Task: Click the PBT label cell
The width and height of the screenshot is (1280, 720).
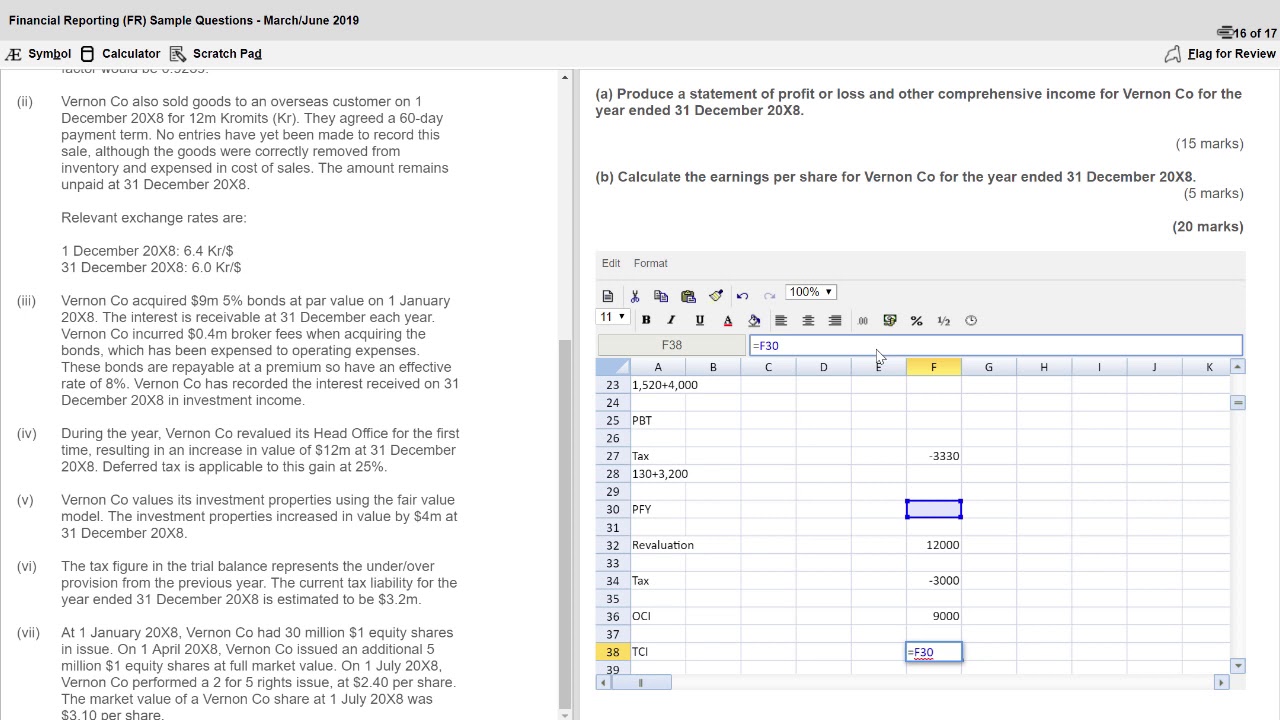Action: coord(658,421)
